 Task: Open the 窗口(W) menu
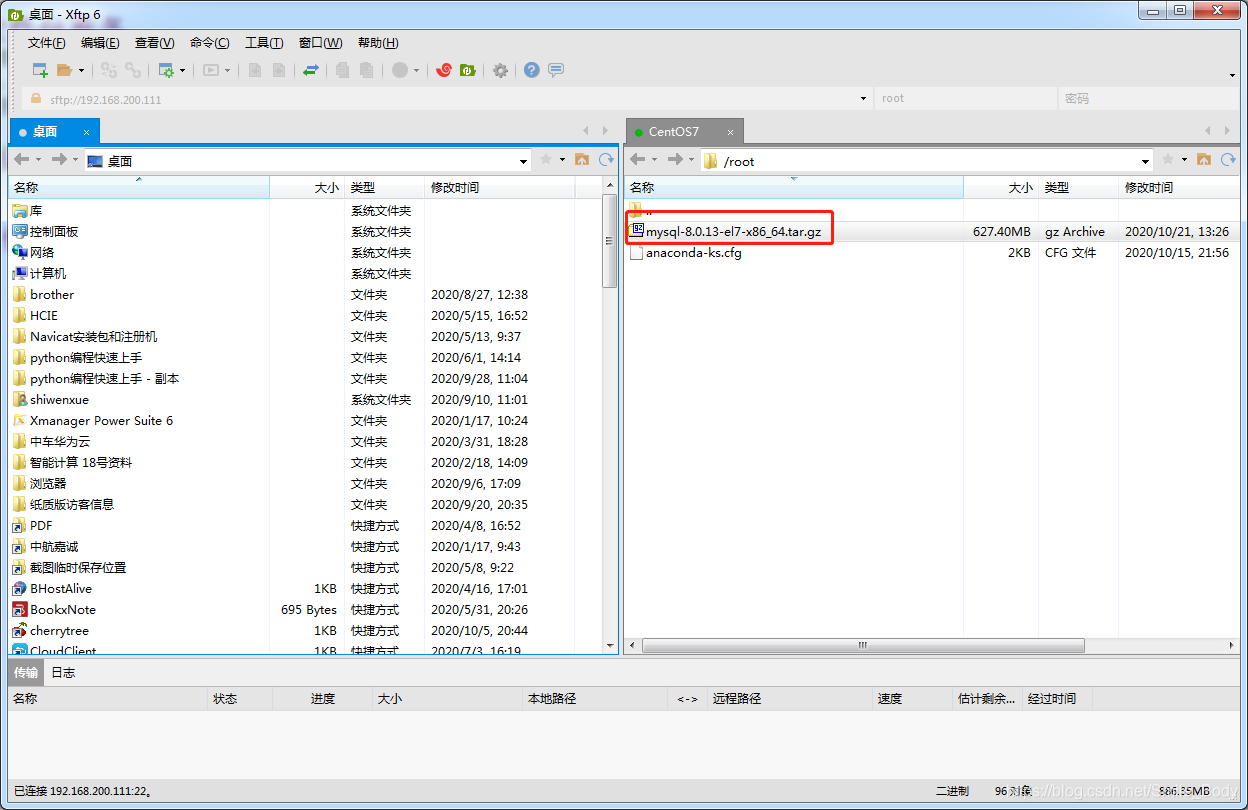point(320,43)
